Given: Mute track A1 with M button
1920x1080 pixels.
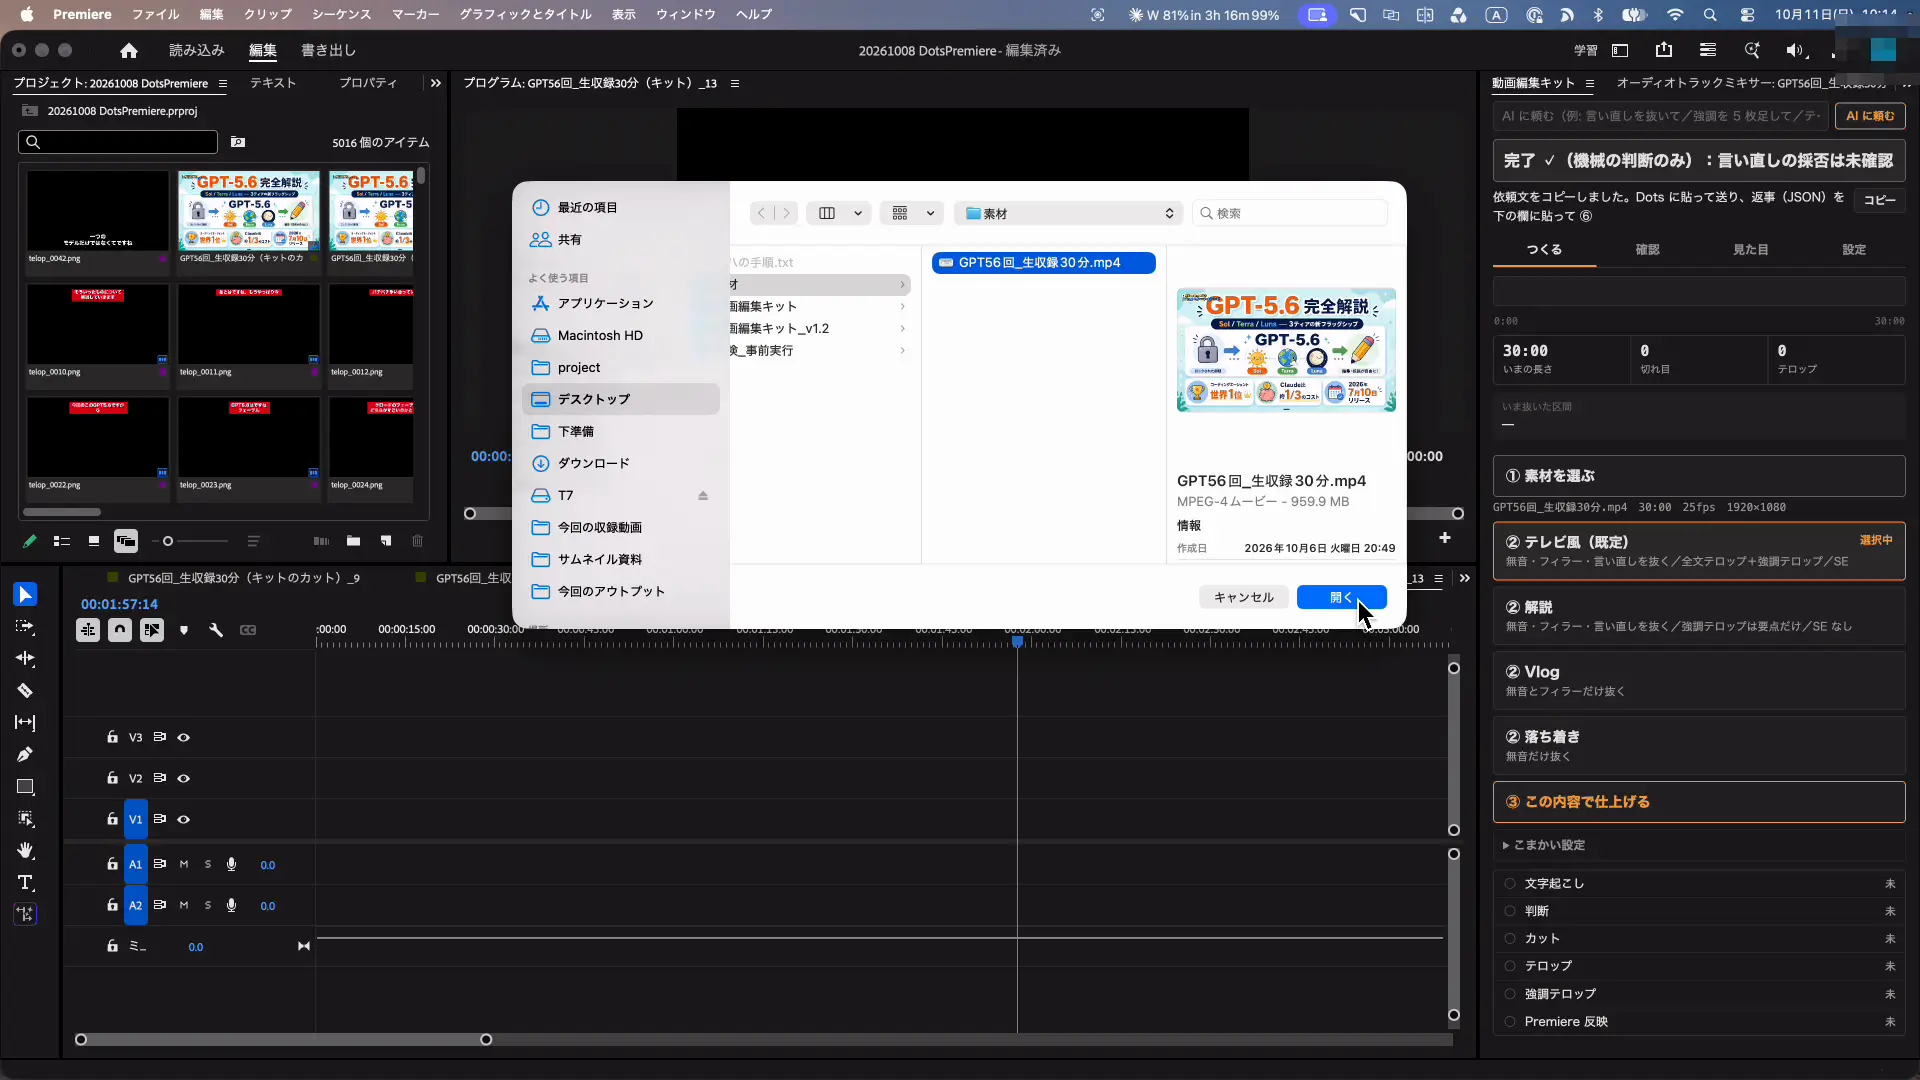Looking at the screenshot, I should click(x=184, y=865).
